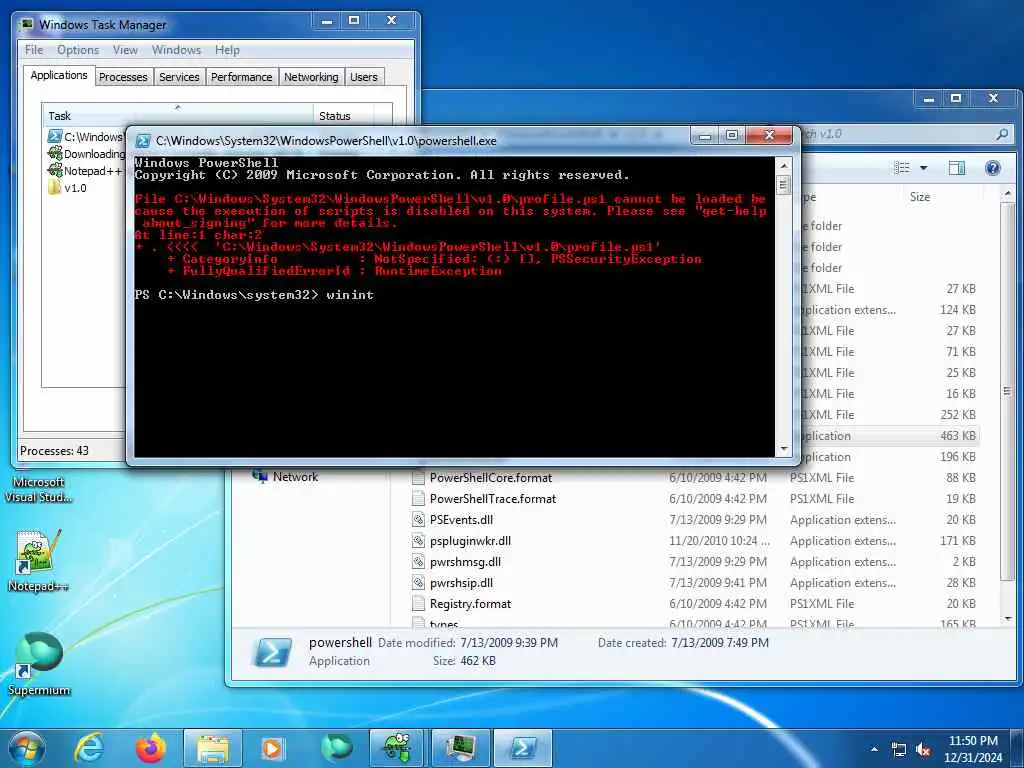The height and width of the screenshot is (768, 1024).
Task: Switch to the Services tab
Action: click(x=179, y=77)
